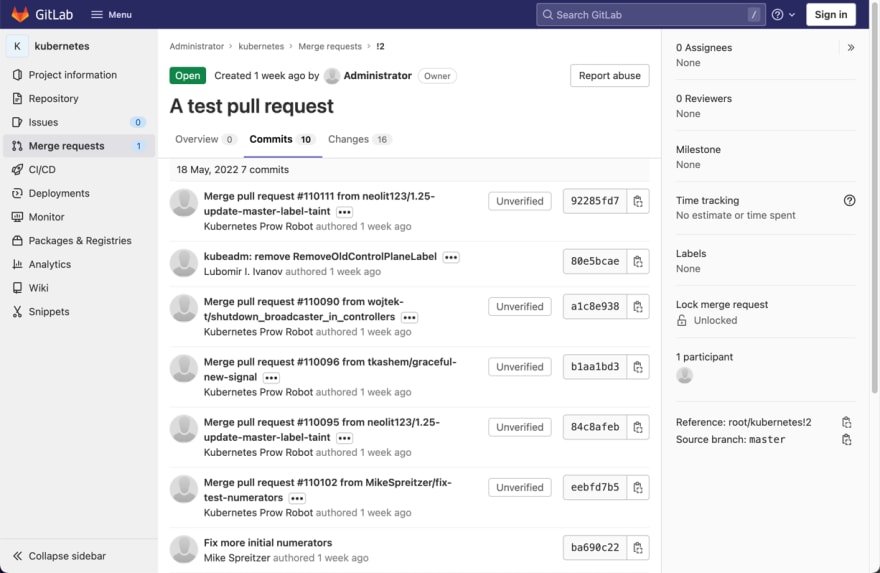Screen dimensions: 880x573
Task: Expand description of pull request #110095 commit
Action: 345,438
